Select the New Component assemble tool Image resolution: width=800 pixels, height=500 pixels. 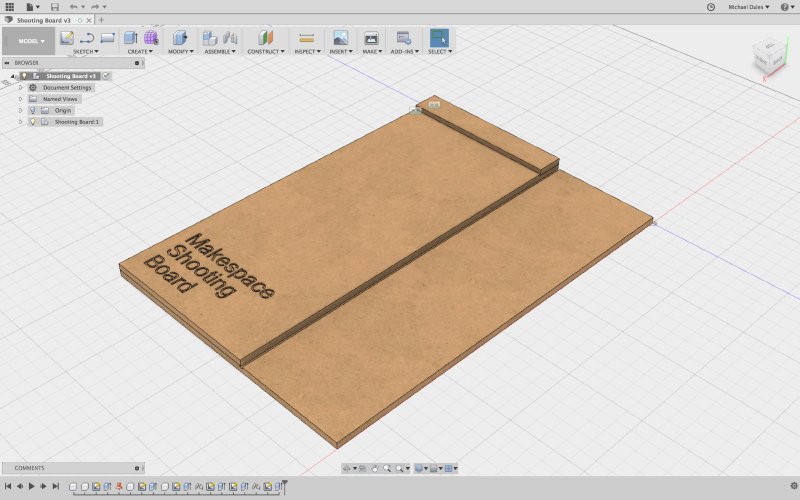point(209,38)
